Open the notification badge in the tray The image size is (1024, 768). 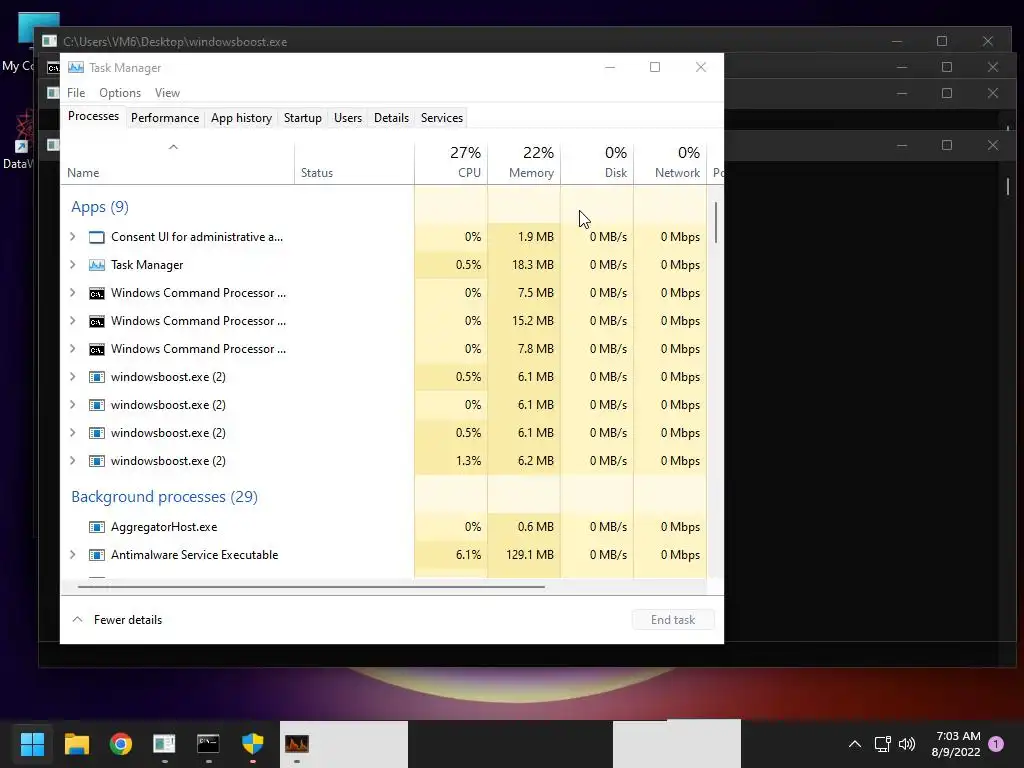[x=996, y=743]
